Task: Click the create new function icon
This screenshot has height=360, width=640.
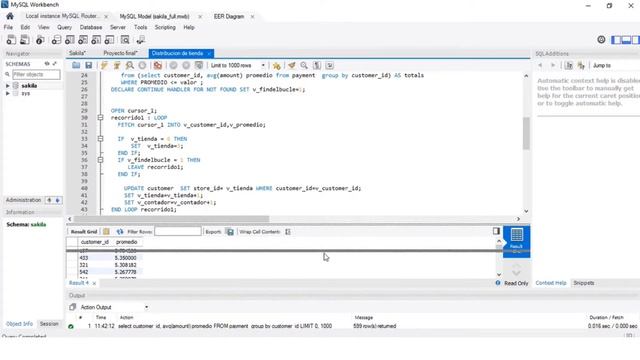Action: (109, 40)
